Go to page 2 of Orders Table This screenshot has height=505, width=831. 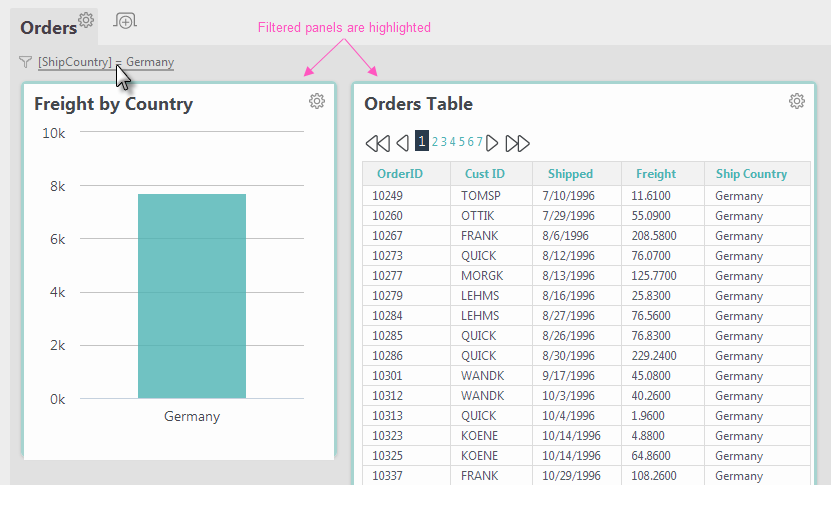[435, 142]
